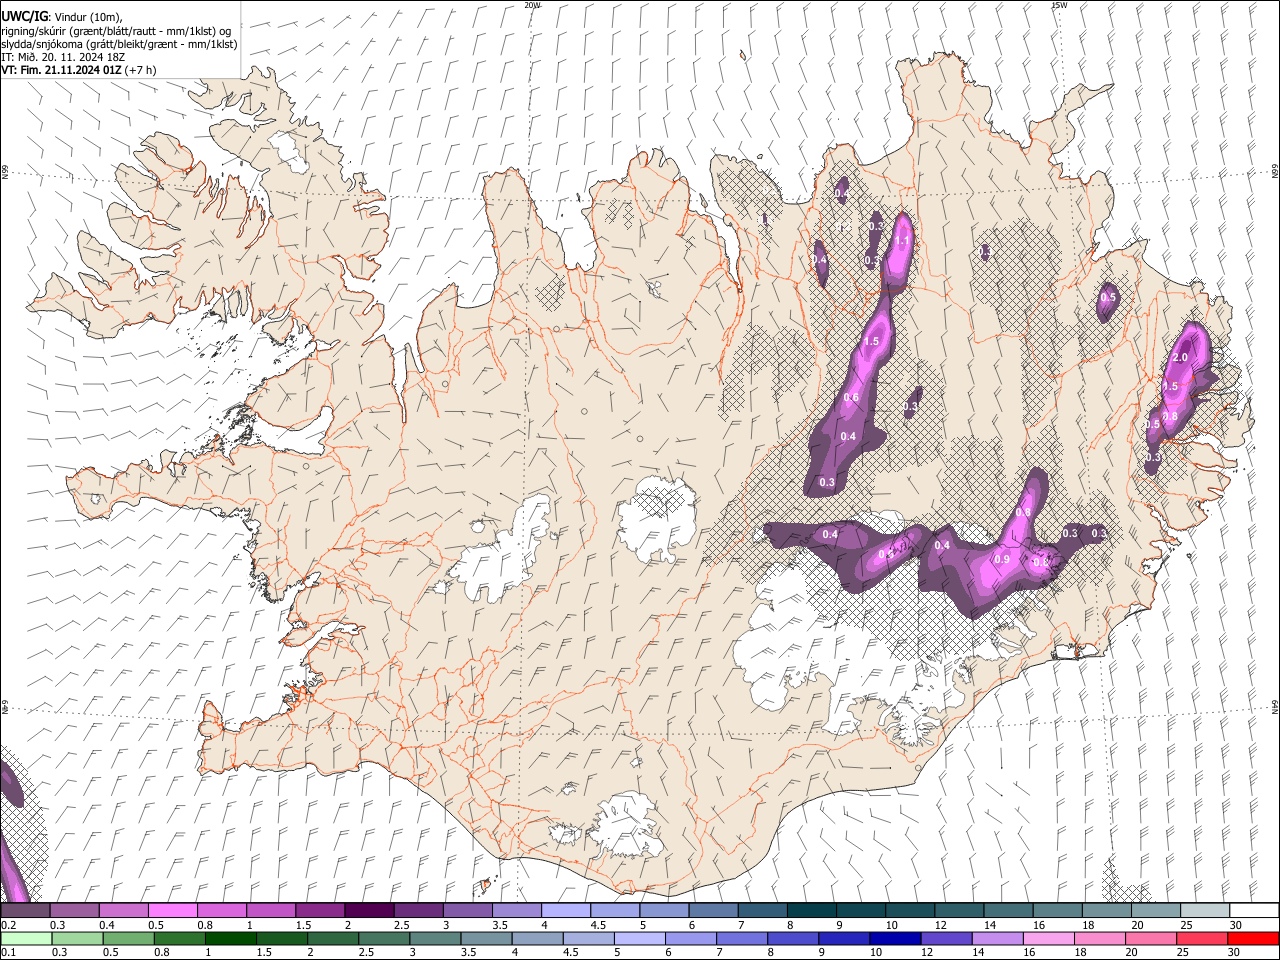
Task: Select upper legend swatch between 3 and 3.5
Action: click(467, 911)
